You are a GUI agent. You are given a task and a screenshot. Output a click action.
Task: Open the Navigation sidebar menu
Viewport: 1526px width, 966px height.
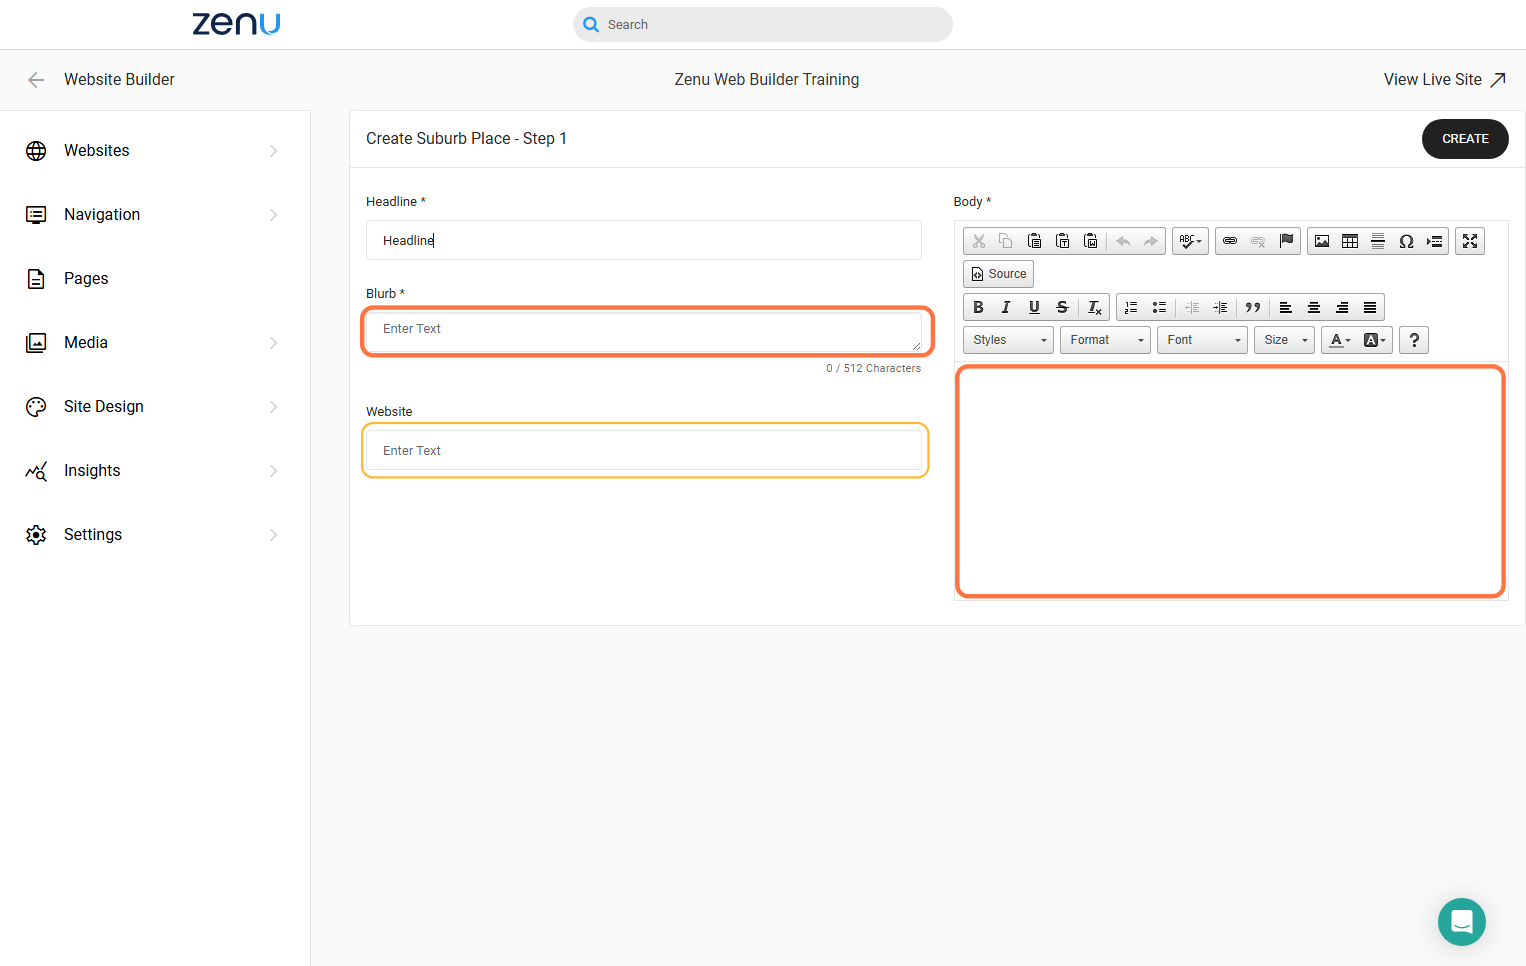point(152,215)
